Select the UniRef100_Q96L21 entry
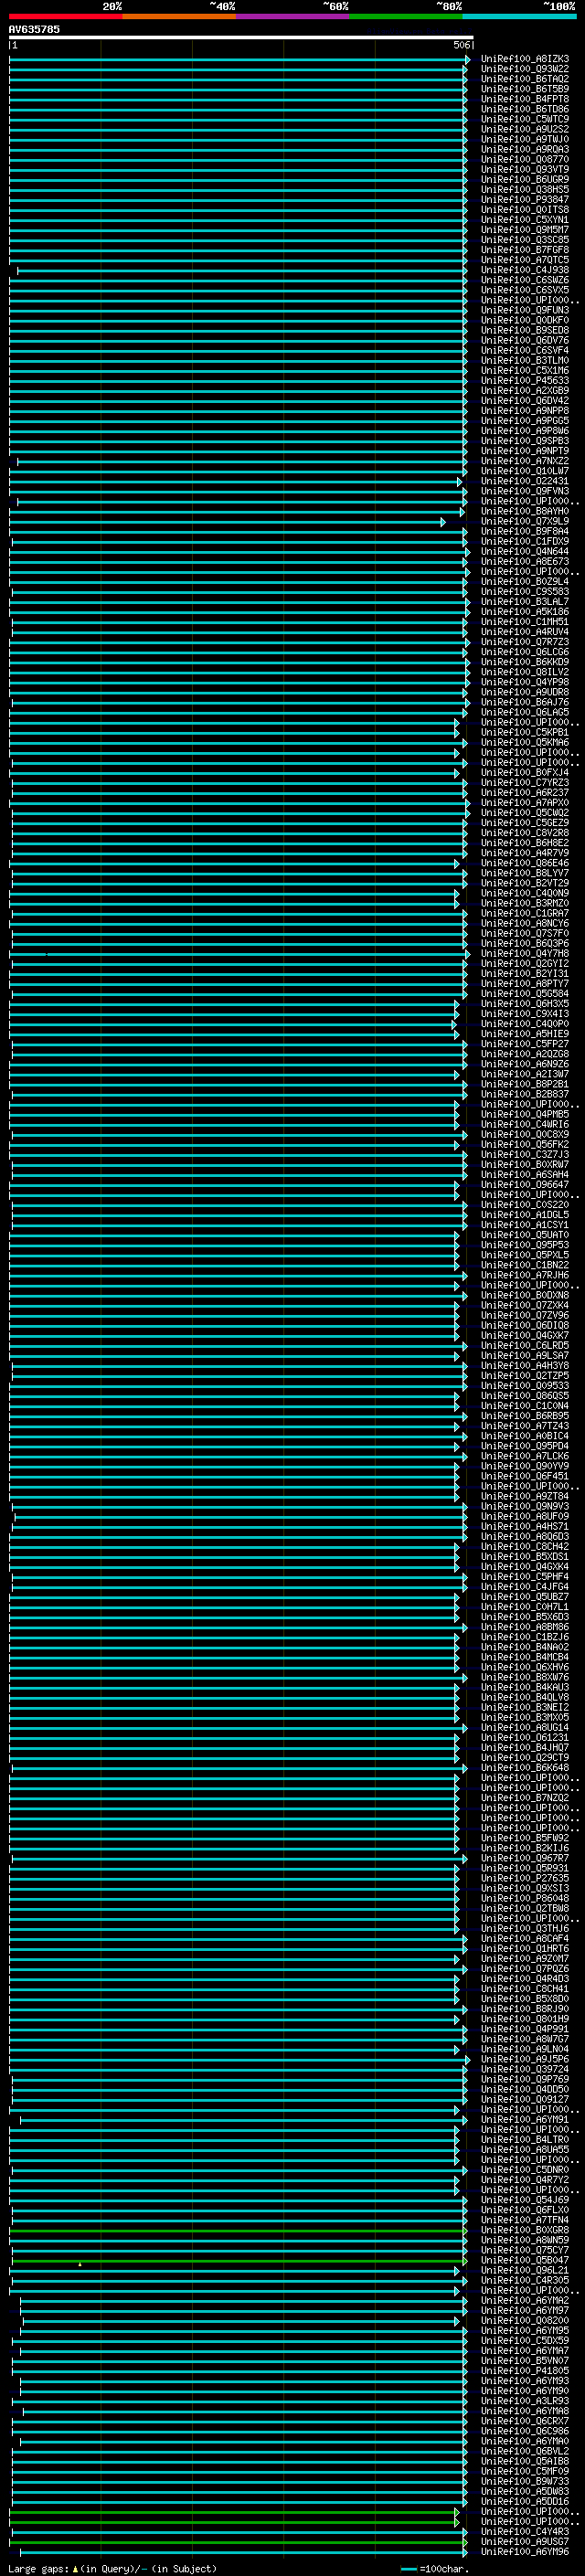Image resolution: width=585 pixels, height=2576 pixels. tap(525, 2272)
